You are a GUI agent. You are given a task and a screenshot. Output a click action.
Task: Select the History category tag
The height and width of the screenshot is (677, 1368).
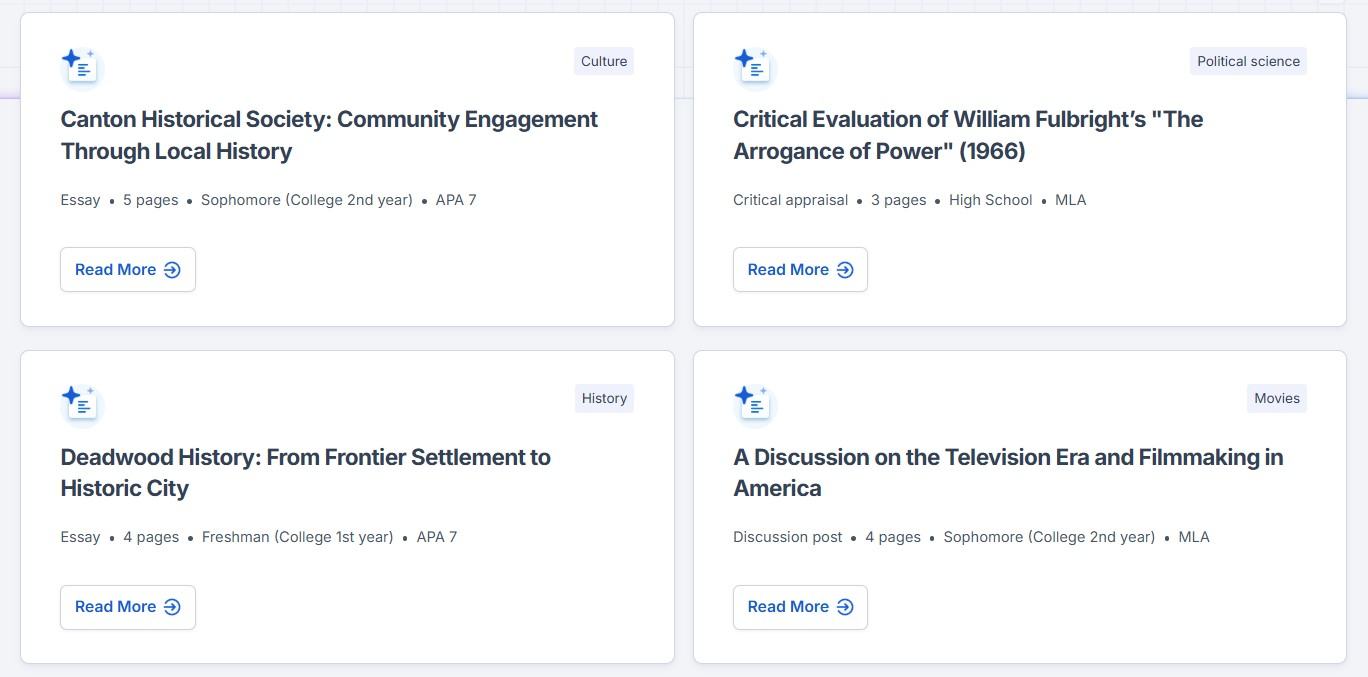pos(604,398)
